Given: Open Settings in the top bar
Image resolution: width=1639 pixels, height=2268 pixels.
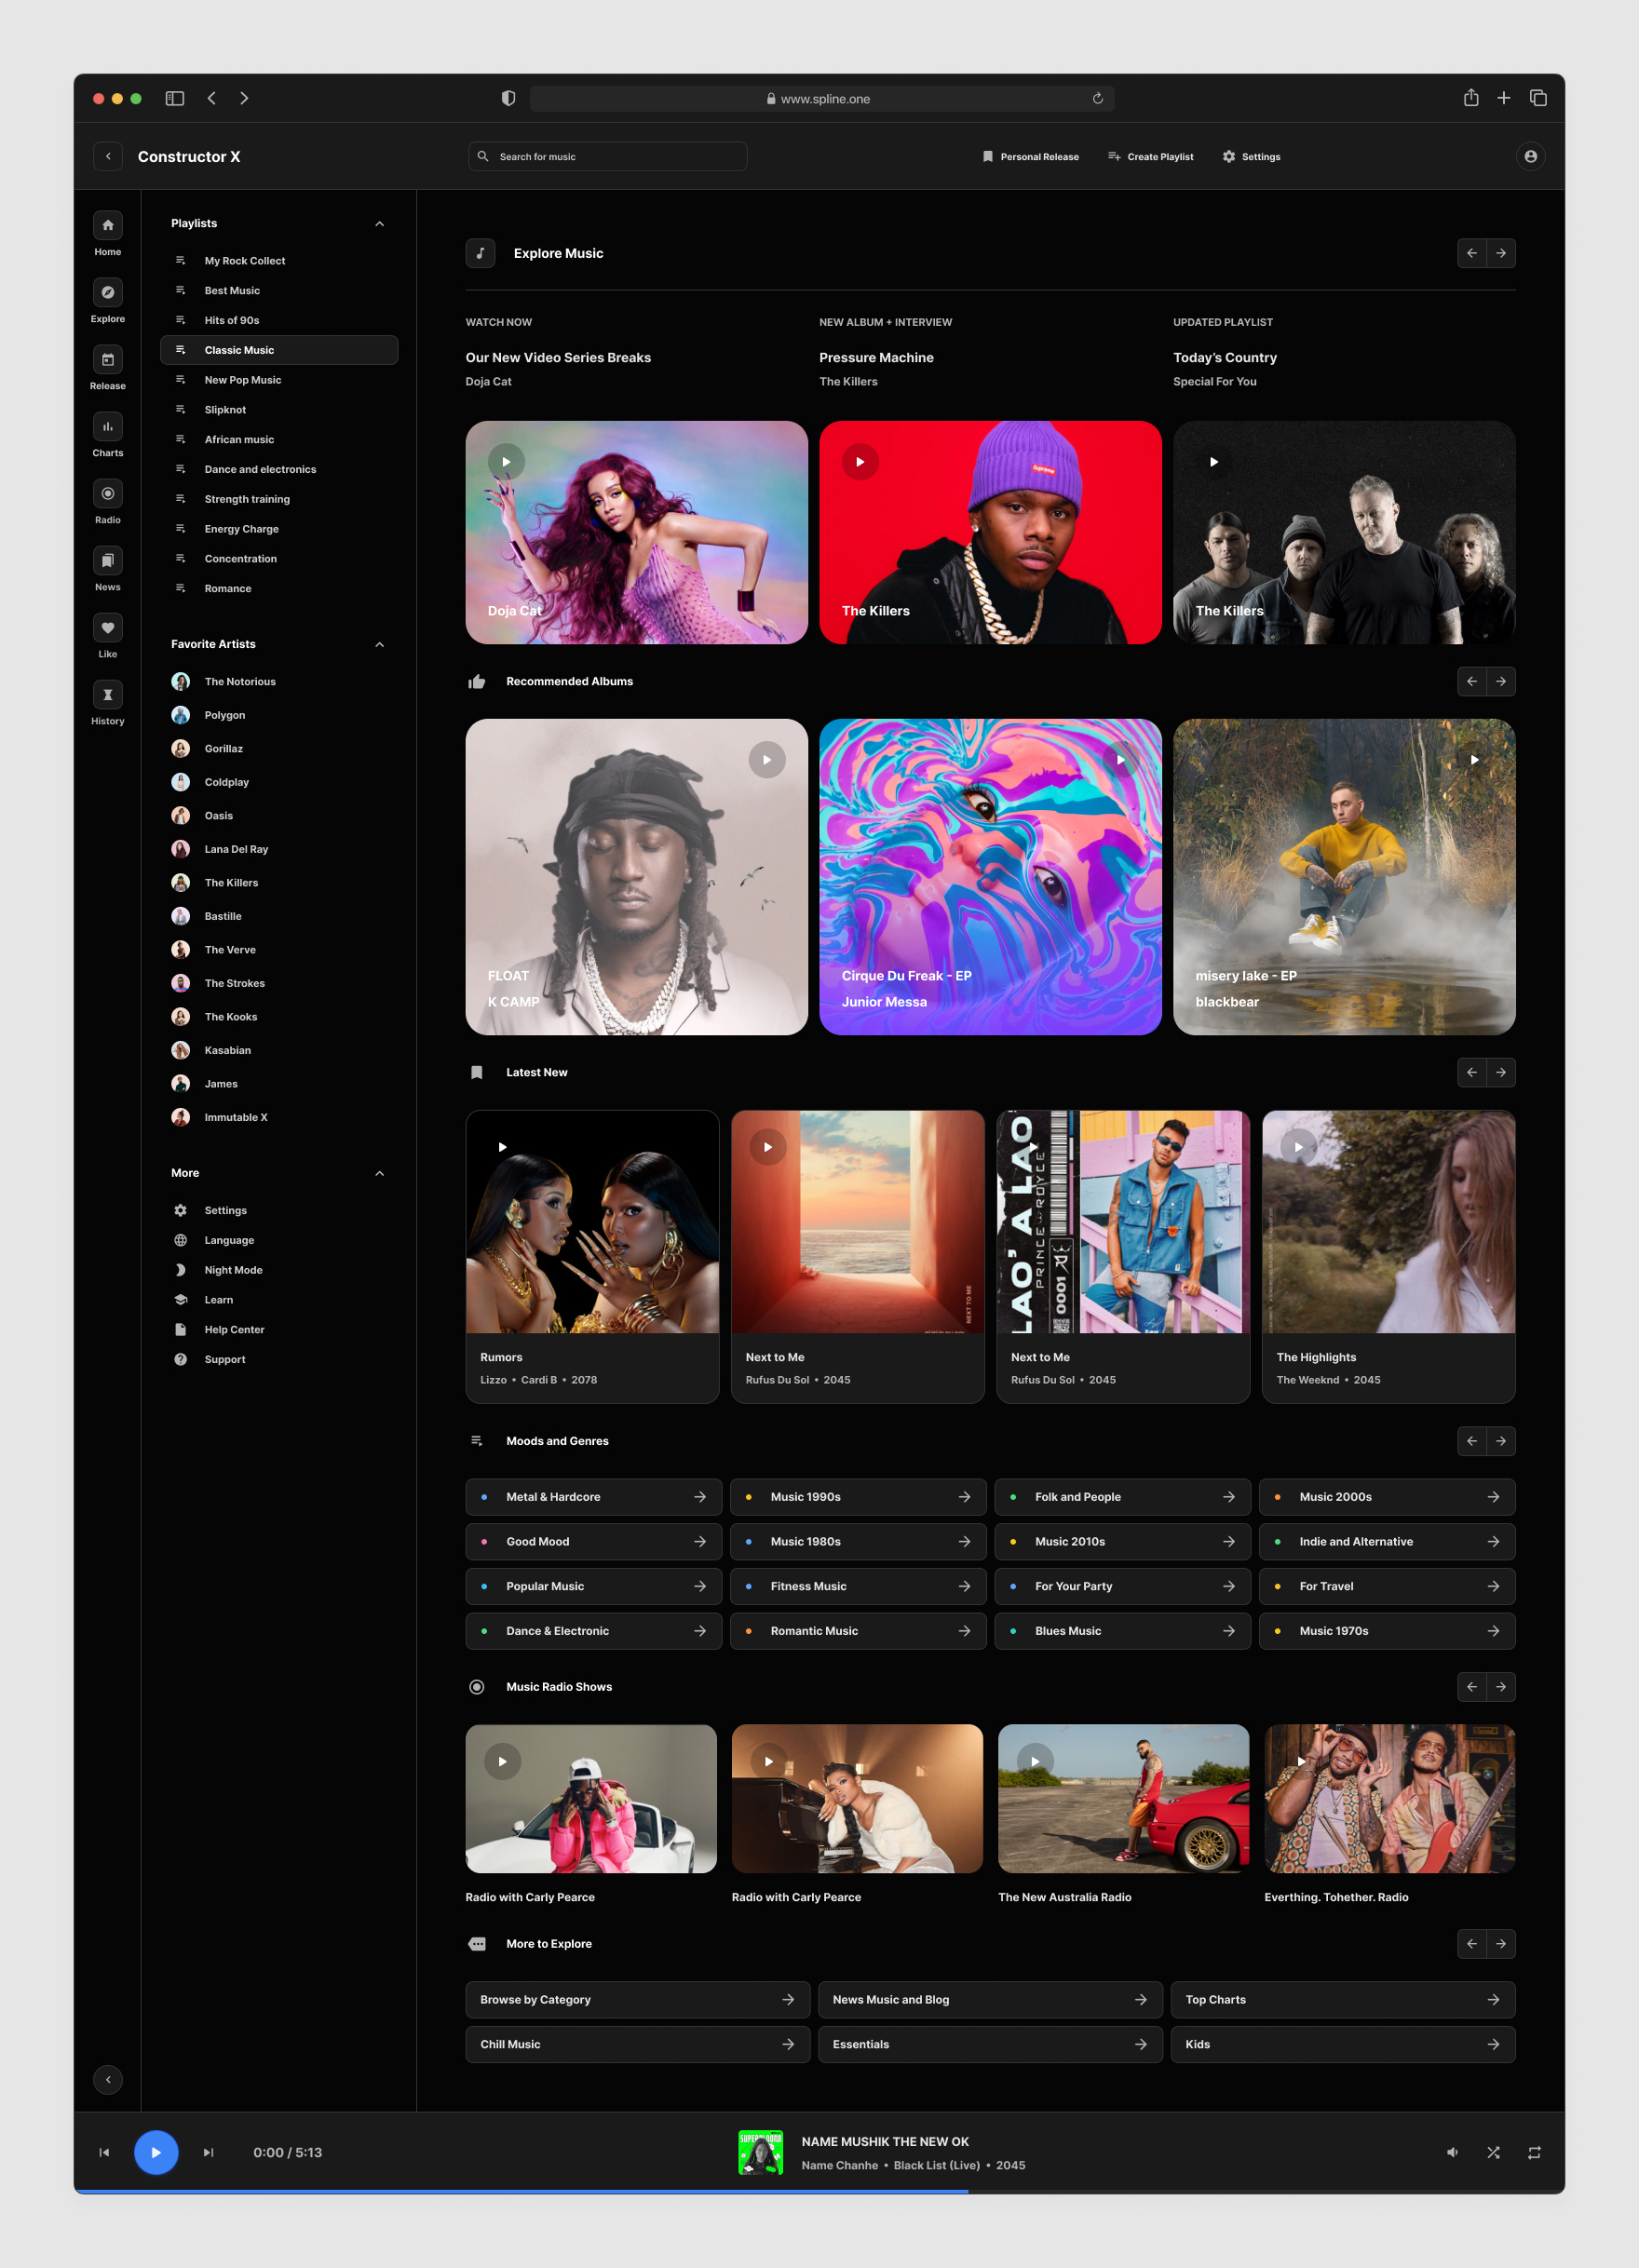Looking at the screenshot, I should (1251, 157).
